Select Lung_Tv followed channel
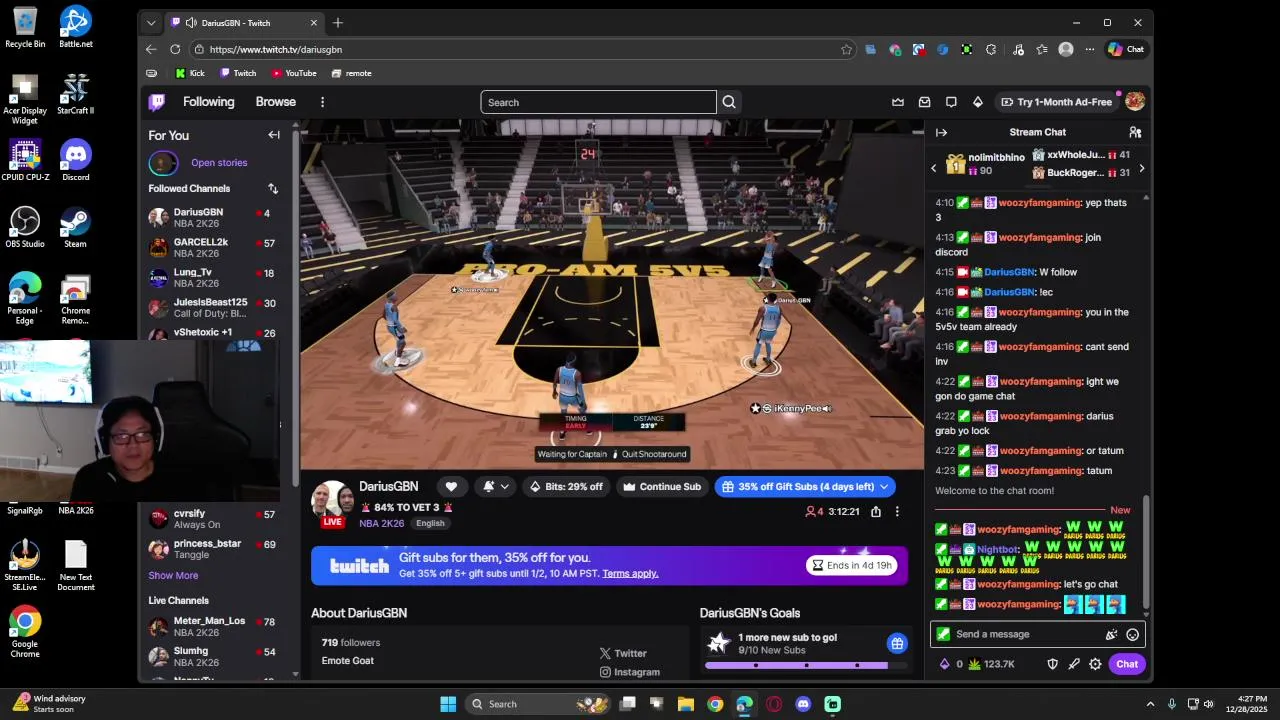 click(x=213, y=278)
